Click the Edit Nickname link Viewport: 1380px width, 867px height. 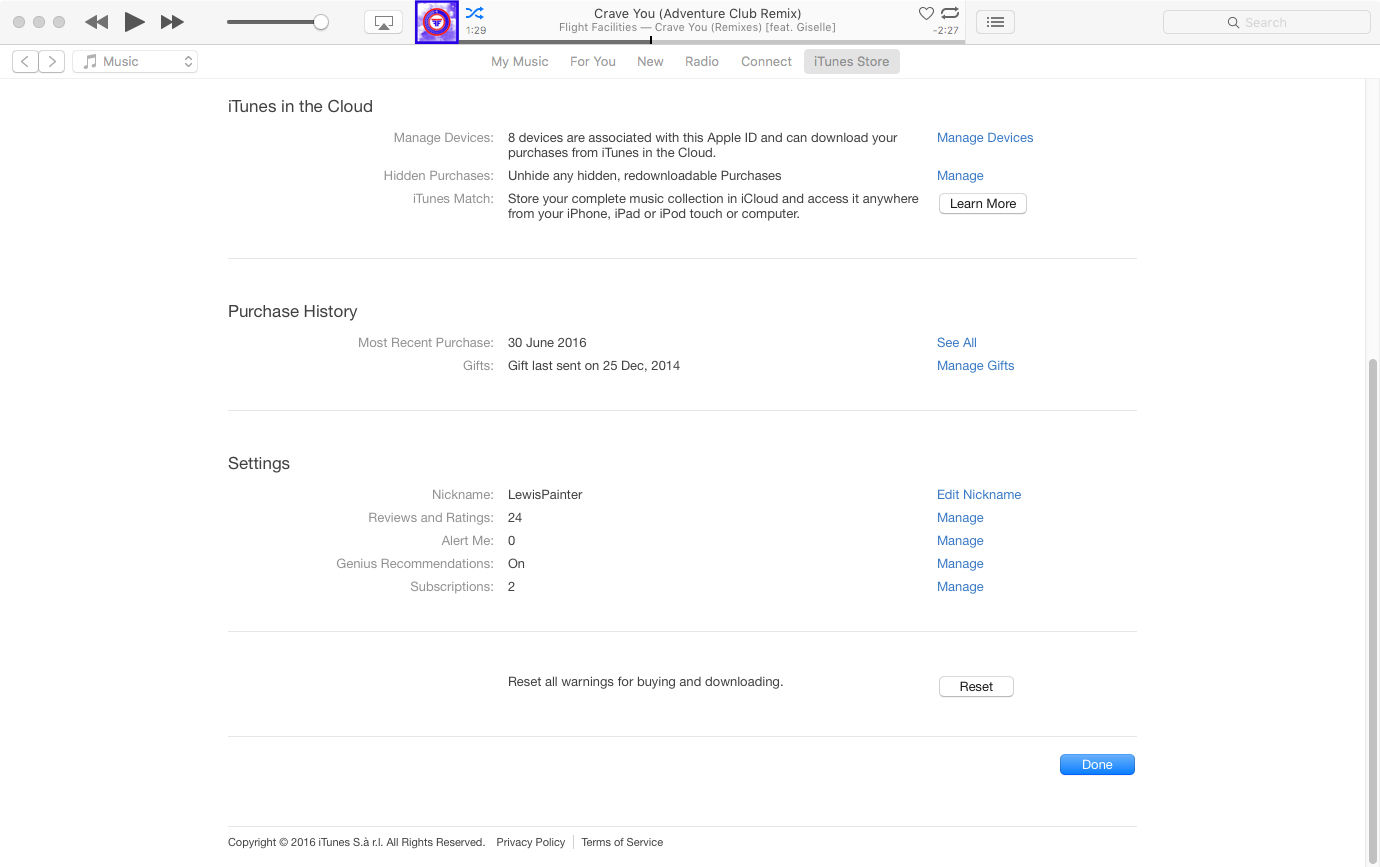point(979,495)
